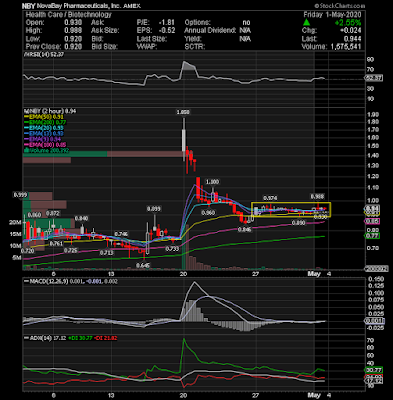
Task: Click the header High value 0.988
Action: 74,31
